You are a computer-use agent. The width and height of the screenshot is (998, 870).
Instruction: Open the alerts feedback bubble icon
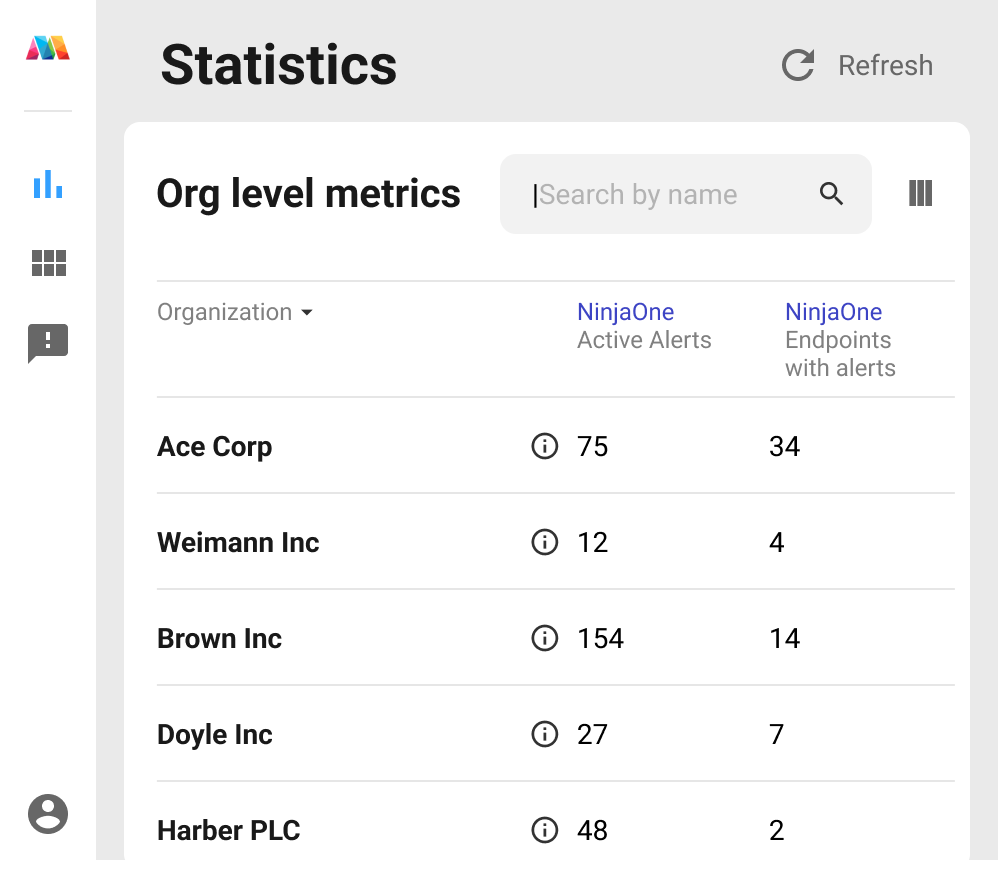[x=48, y=343]
